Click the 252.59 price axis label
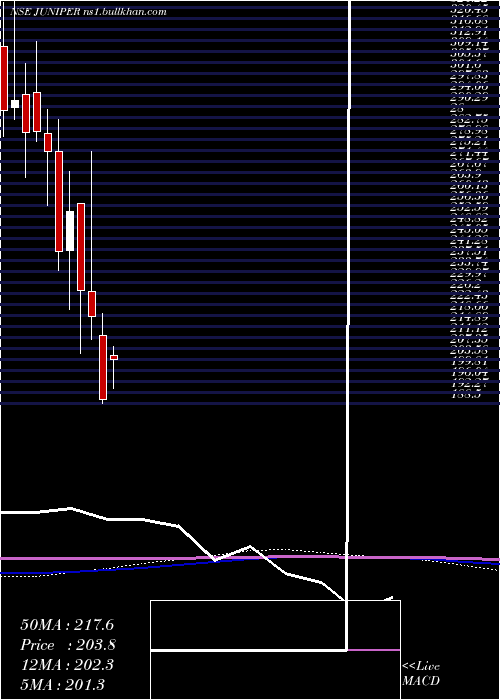Screen dimensions: 500x700 468,208
